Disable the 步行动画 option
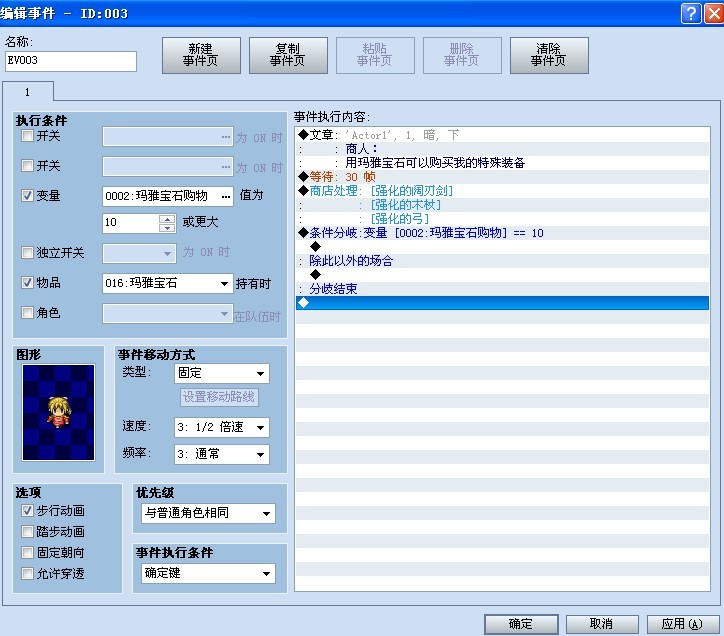The image size is (724, 636). 27,510
